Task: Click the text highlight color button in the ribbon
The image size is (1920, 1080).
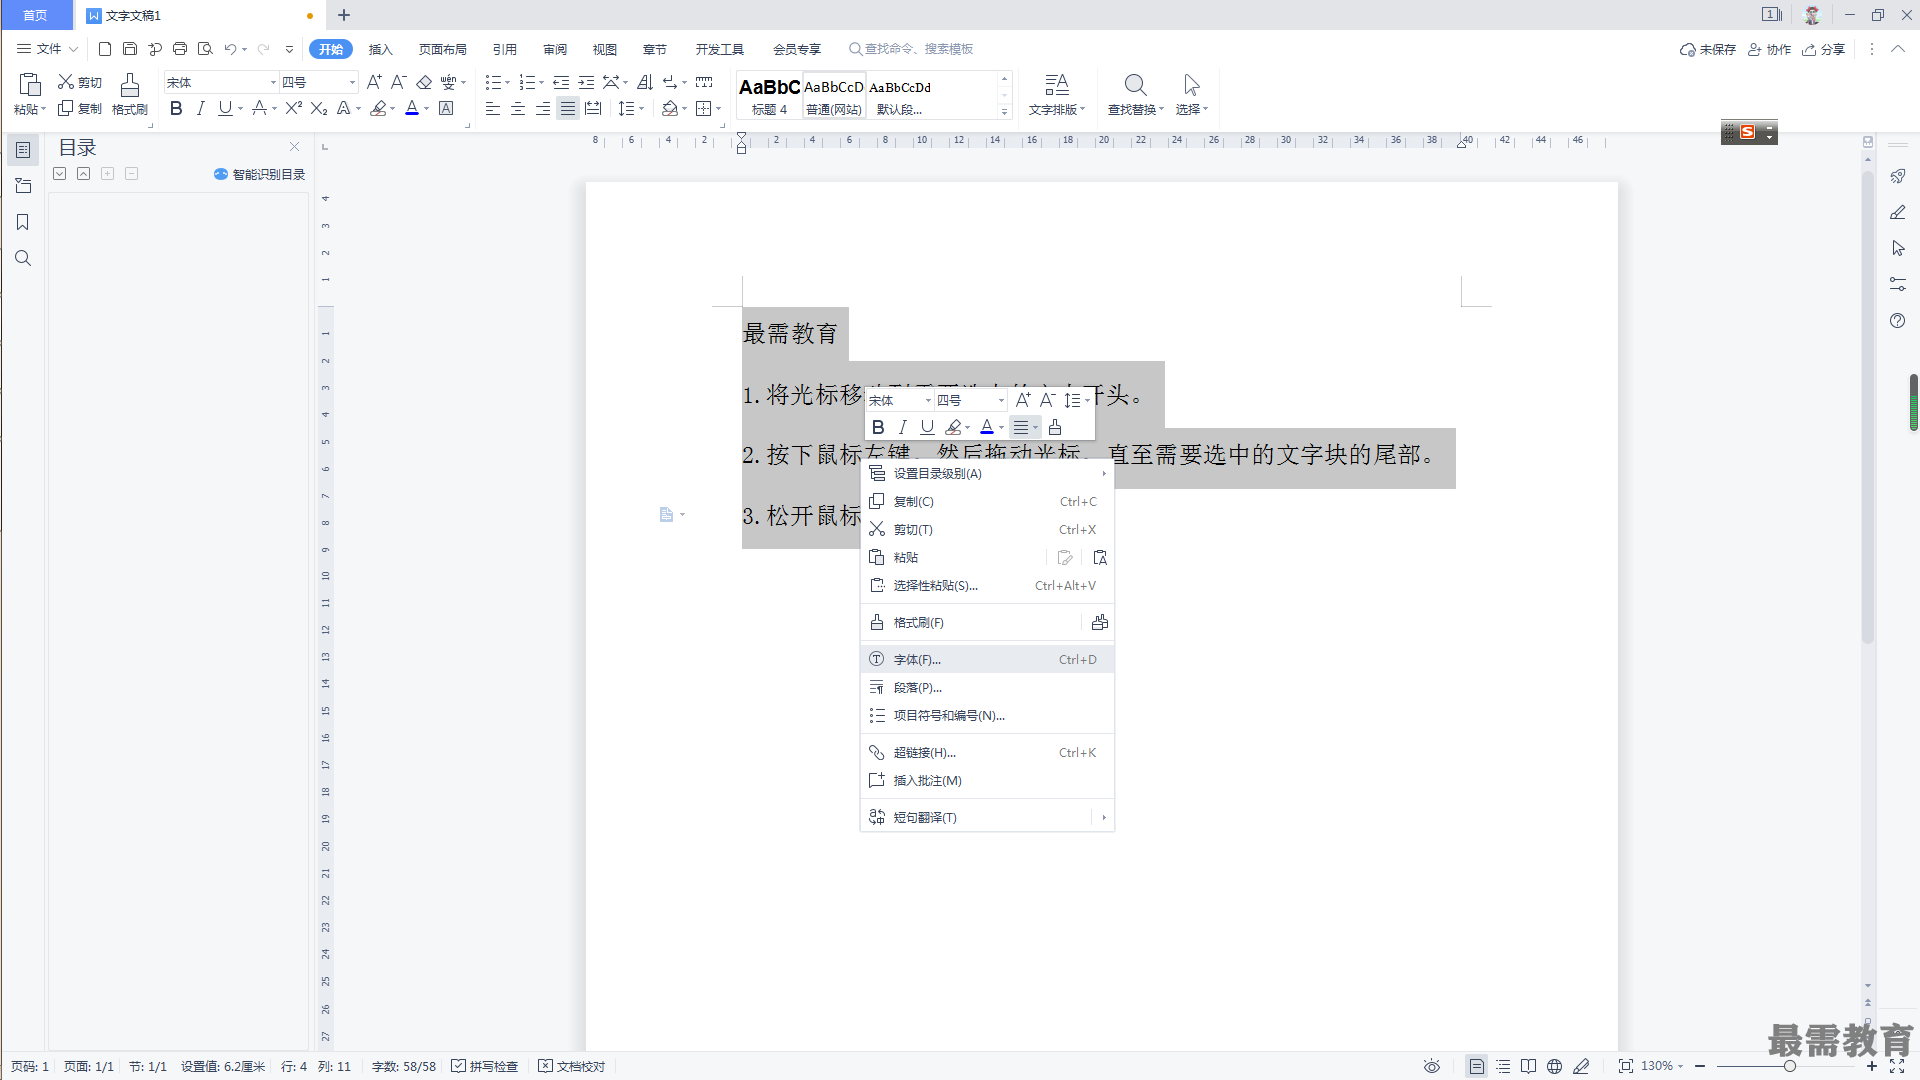Action: tap(378, 109)
